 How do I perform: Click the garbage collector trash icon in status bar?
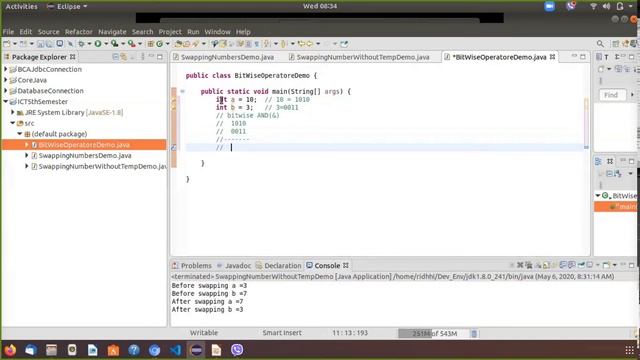tap(474, 333)
